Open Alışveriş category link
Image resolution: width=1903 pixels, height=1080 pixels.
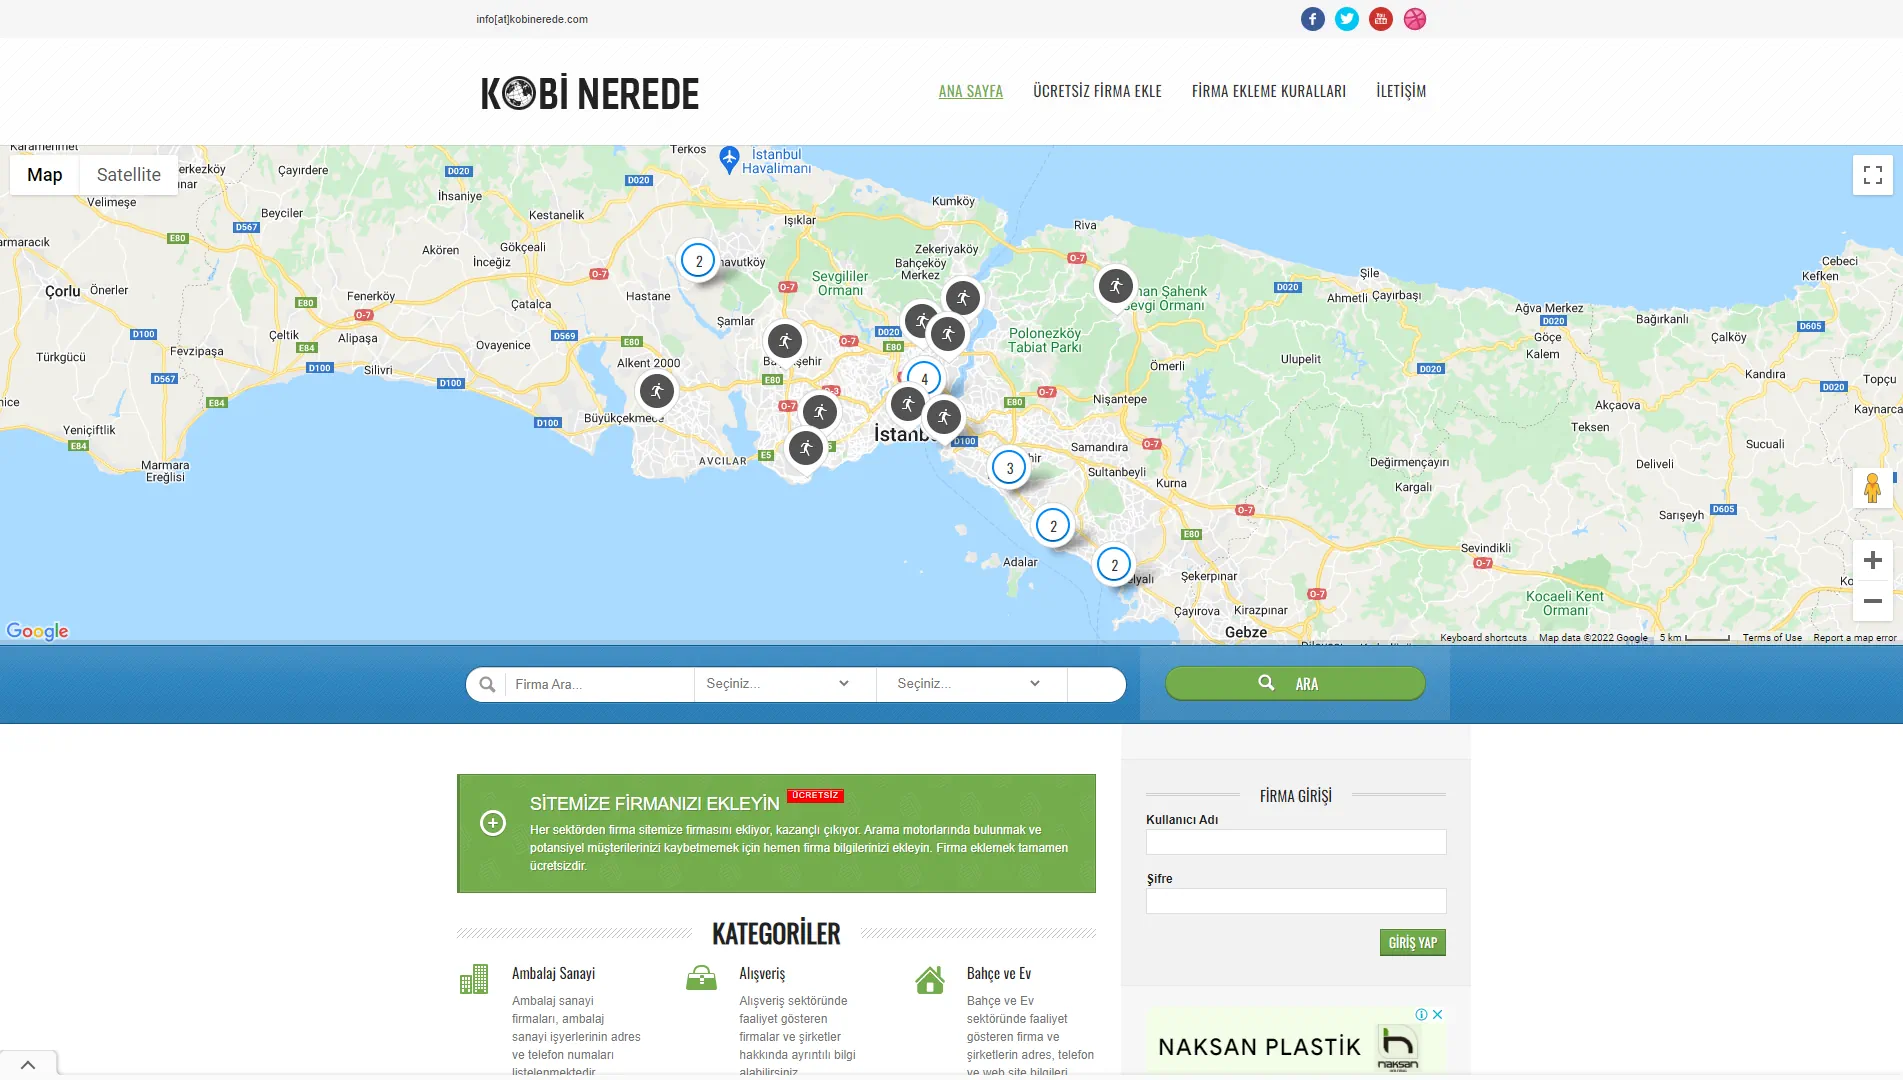click(x=762, y=974)
